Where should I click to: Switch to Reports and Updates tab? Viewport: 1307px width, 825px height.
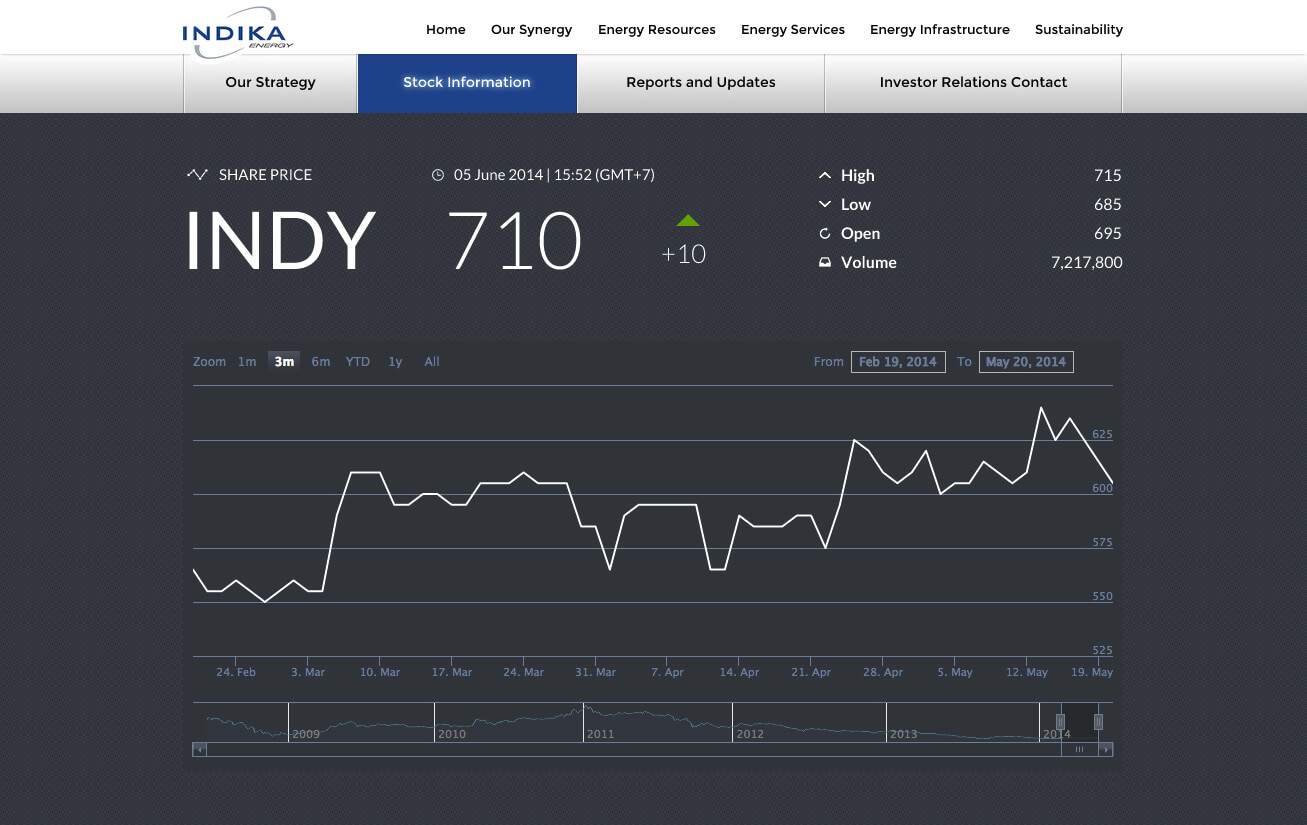[x=701, y=83]
